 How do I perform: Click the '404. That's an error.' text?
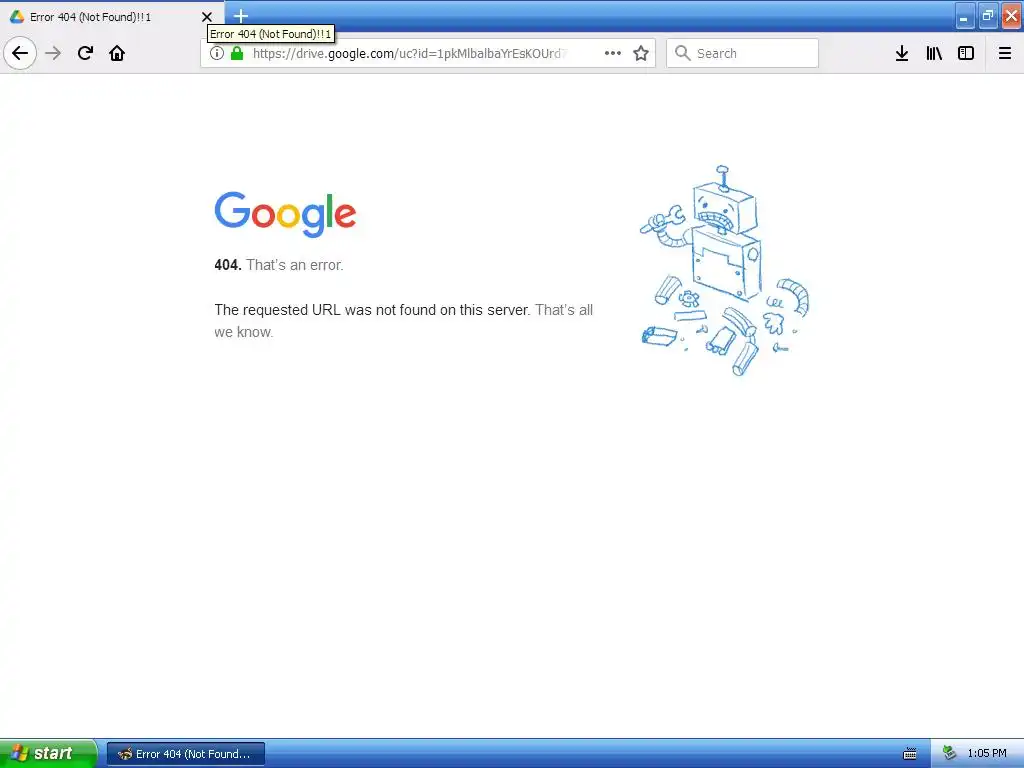click(279, 265)
